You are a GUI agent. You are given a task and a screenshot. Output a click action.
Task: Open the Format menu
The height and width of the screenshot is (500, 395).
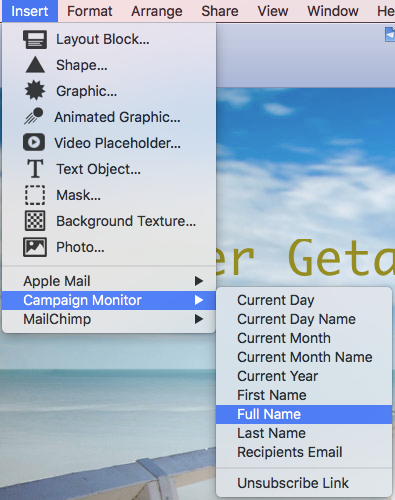(x=90, y=11)
